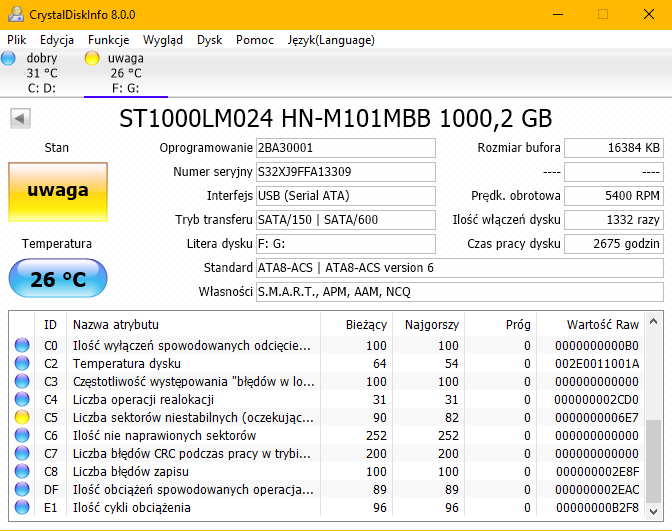The width and height of the screenshot is (672, 531).
Task: Click the ID column header
Action: [50, 324]
